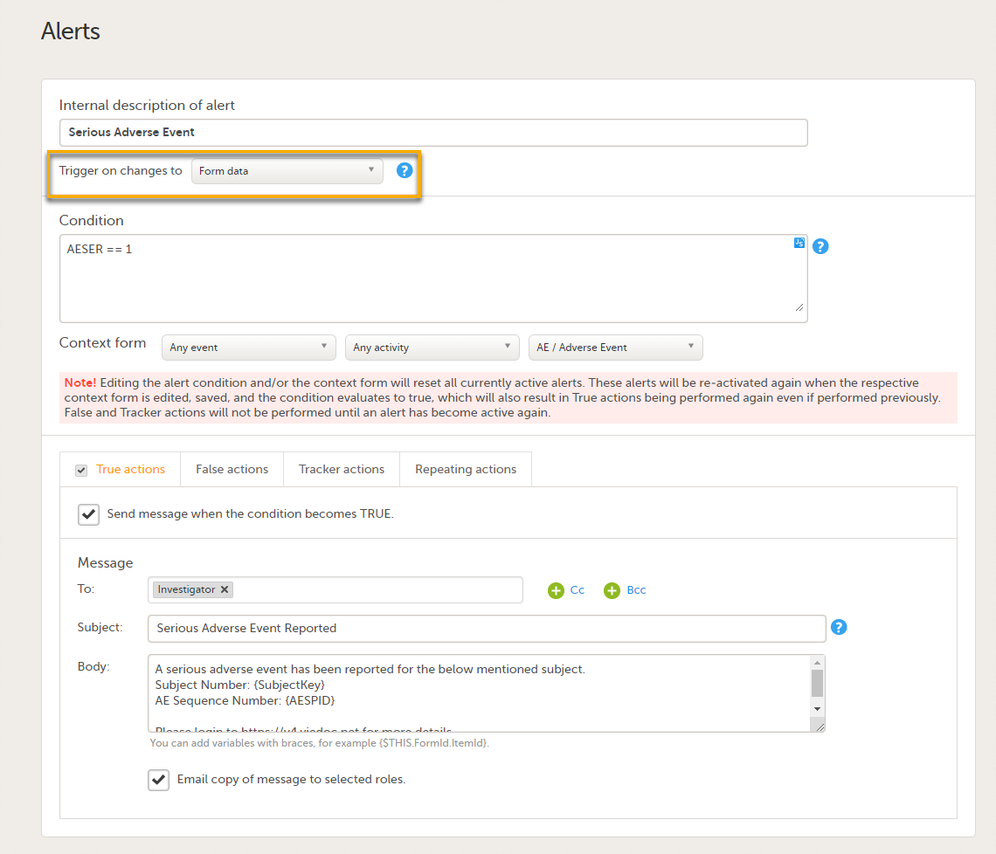Toggle the True actions tab checkbox
The height and width of the screenshot is (854, 996).
(82, 470)
